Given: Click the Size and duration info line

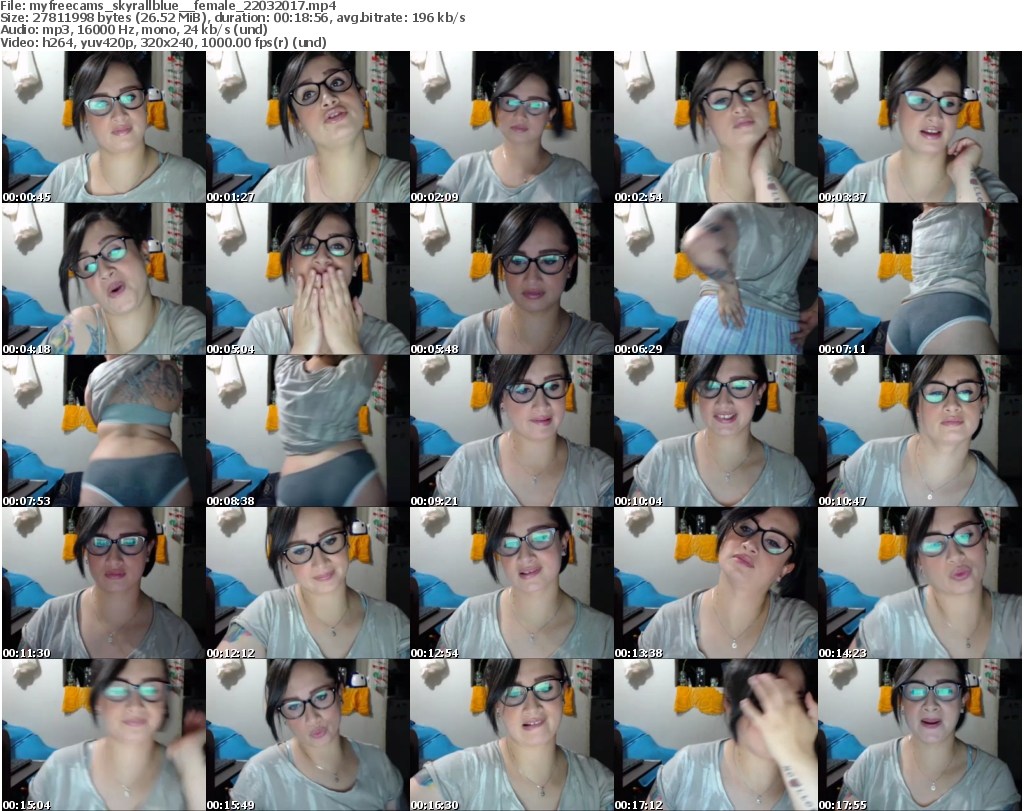Looking at the screenshot, I should [x=232, y=18].
